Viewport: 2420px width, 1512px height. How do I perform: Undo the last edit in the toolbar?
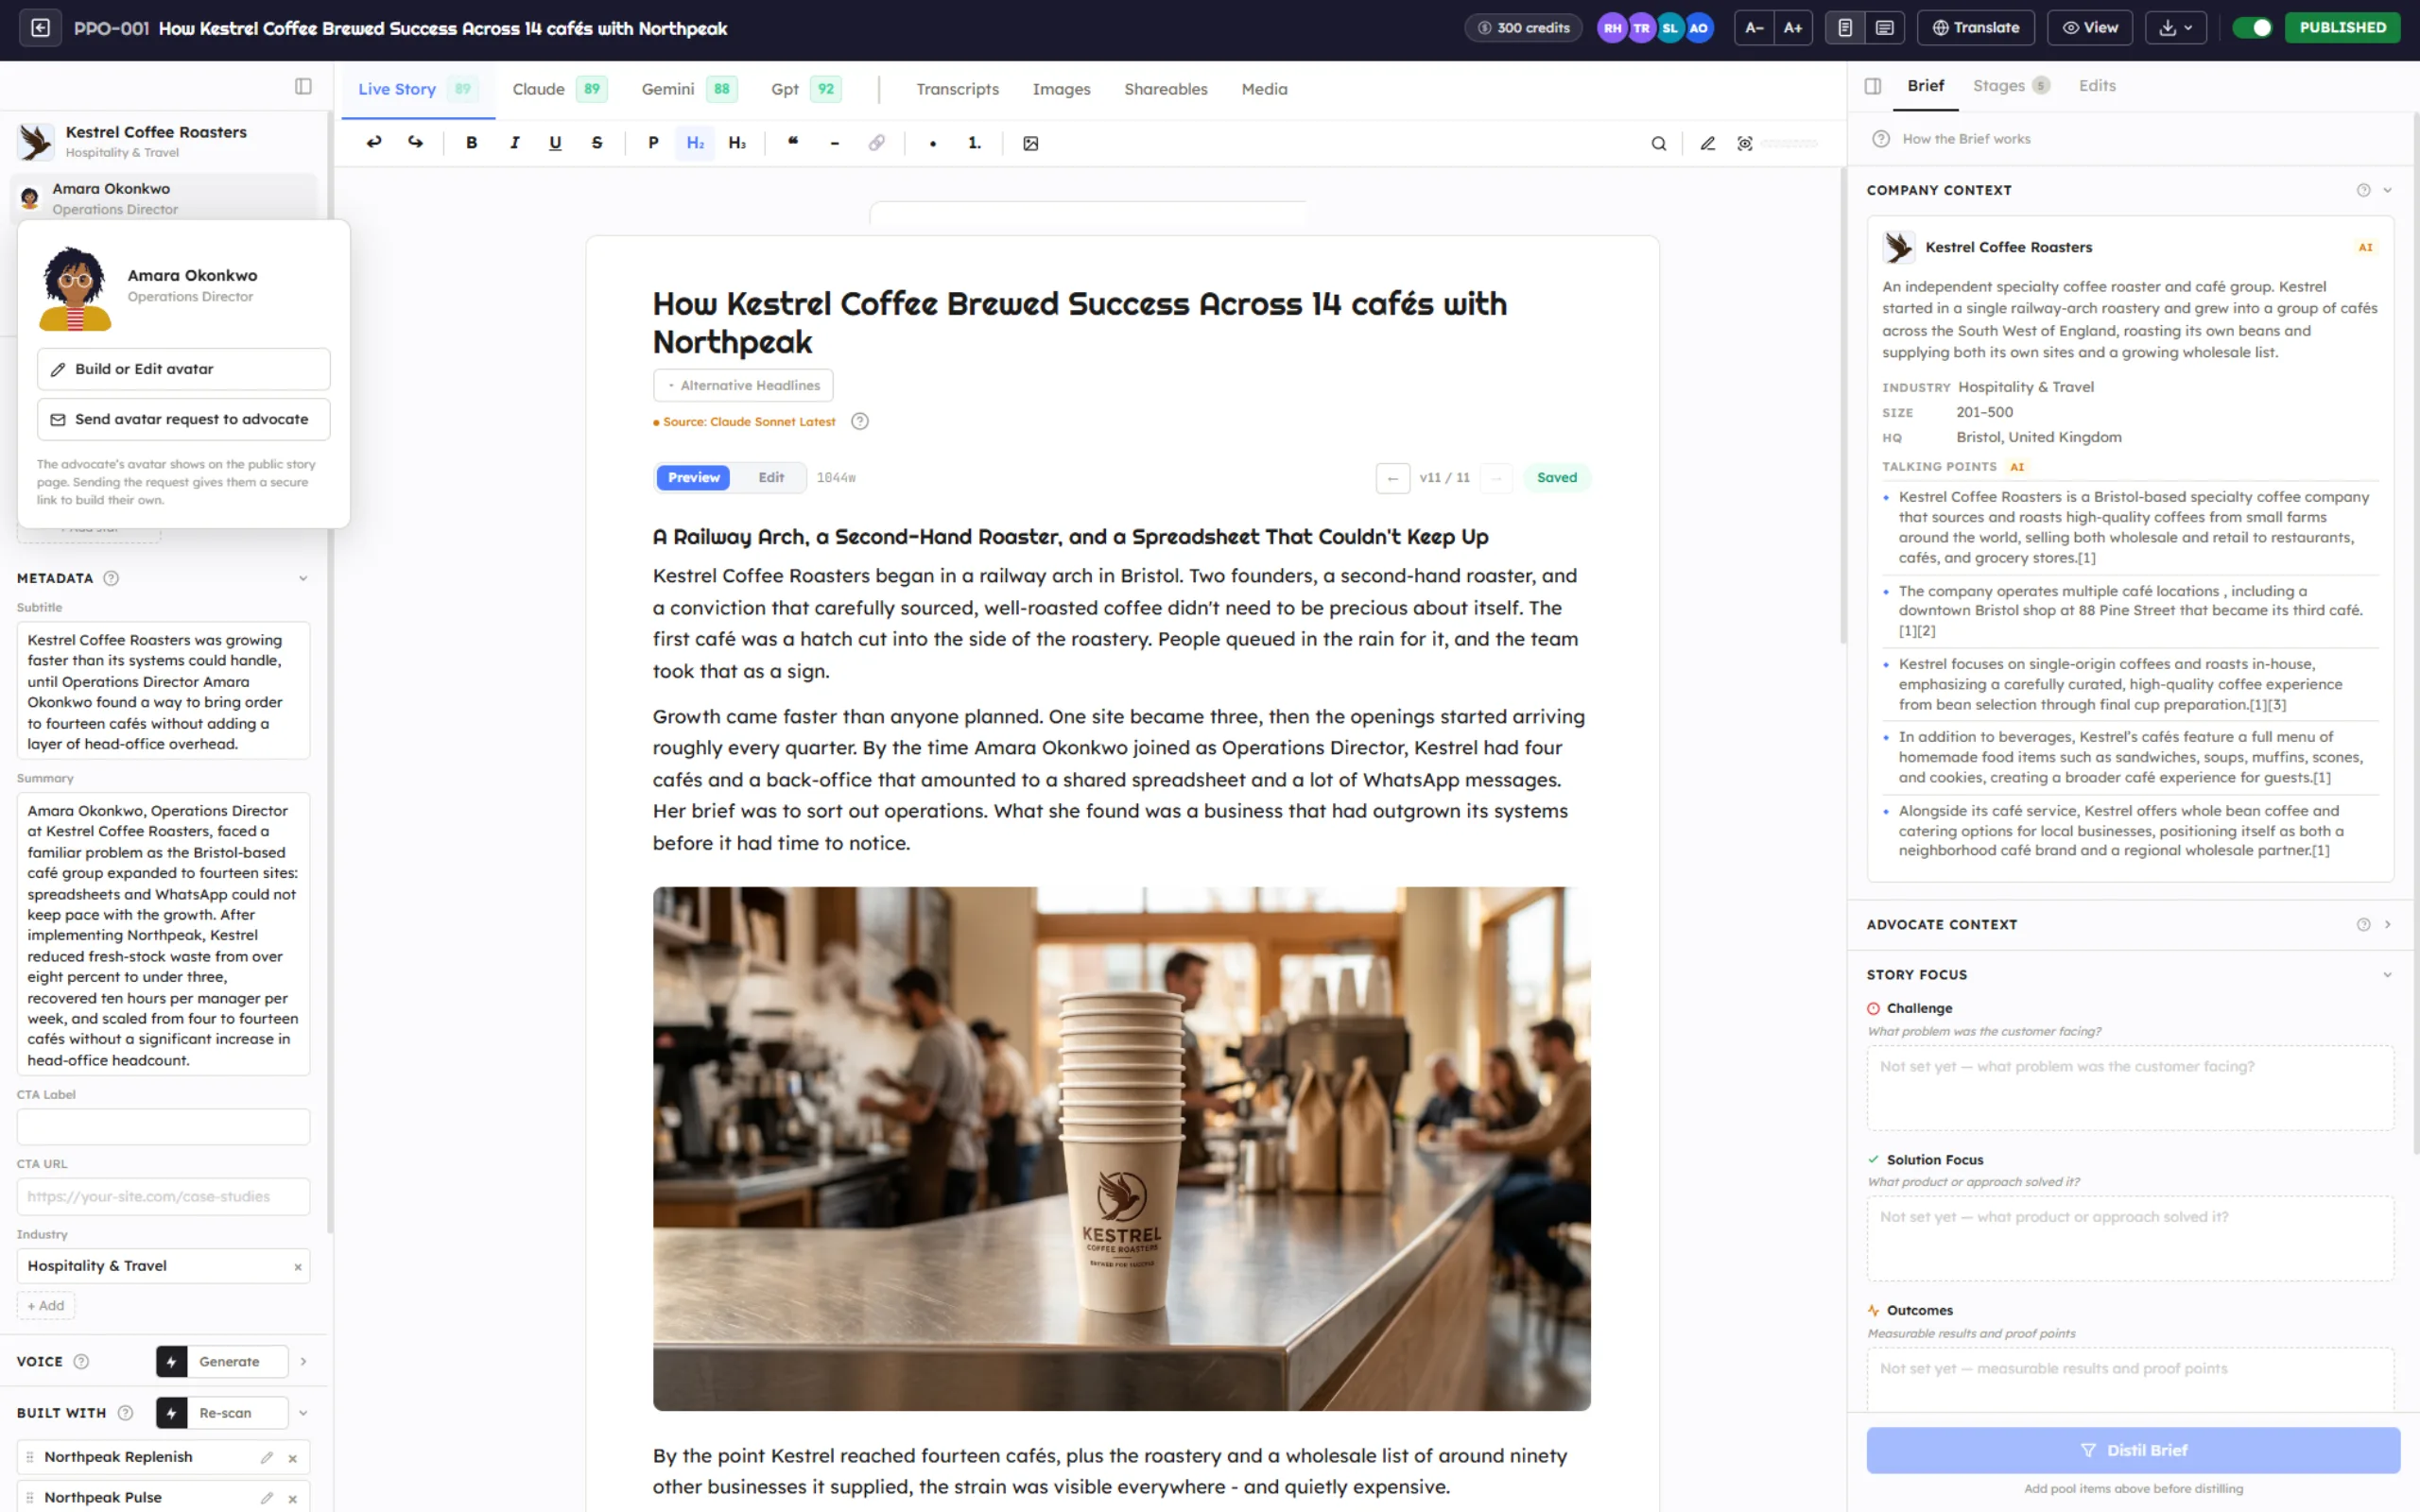(374, 143)
